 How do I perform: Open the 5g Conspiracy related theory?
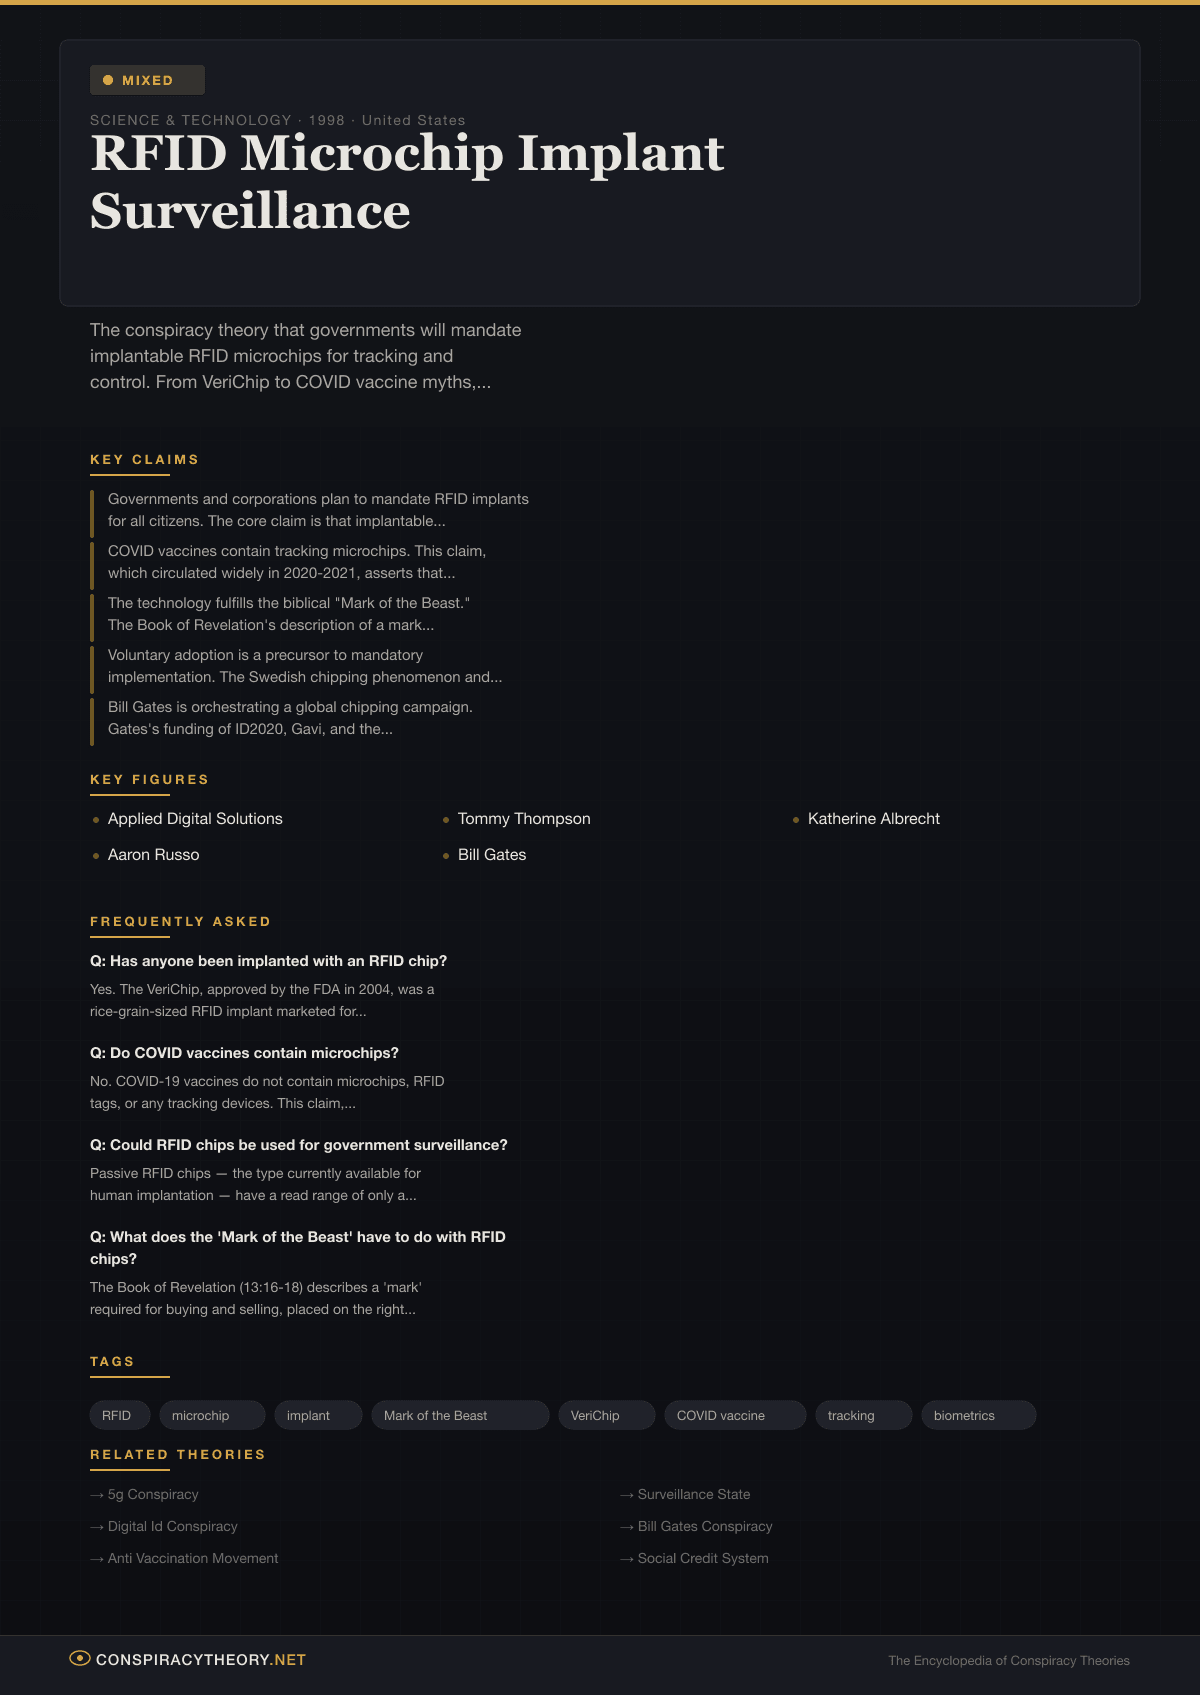153,1494
